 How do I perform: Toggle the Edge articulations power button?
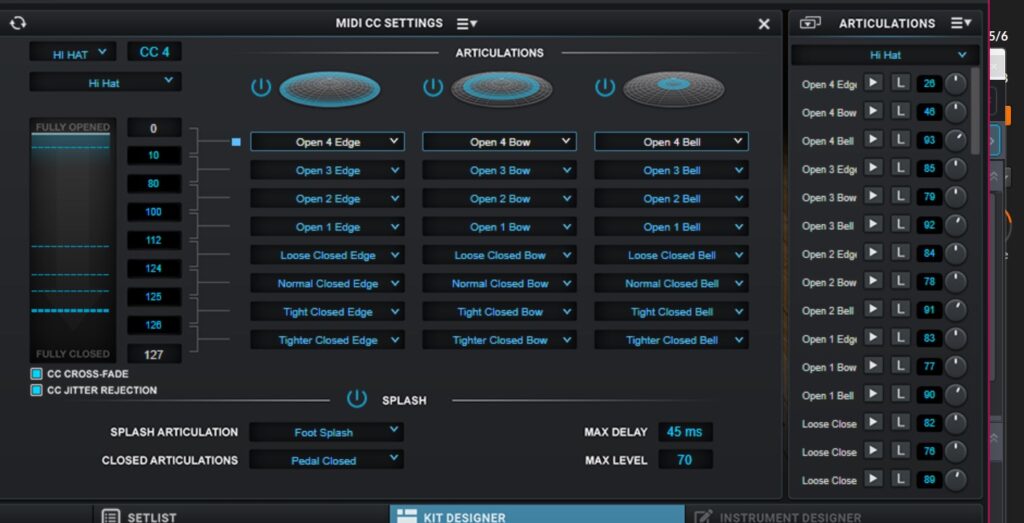coord(261,87)
